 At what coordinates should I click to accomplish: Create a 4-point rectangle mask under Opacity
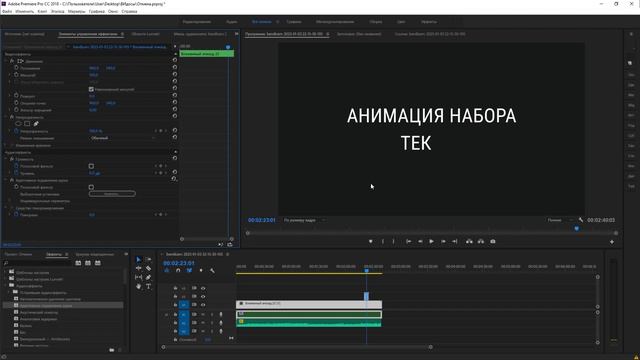point(27,124)
